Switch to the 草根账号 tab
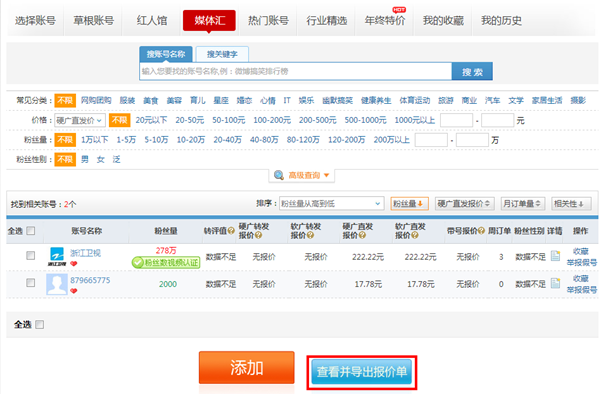 [94, 21]
